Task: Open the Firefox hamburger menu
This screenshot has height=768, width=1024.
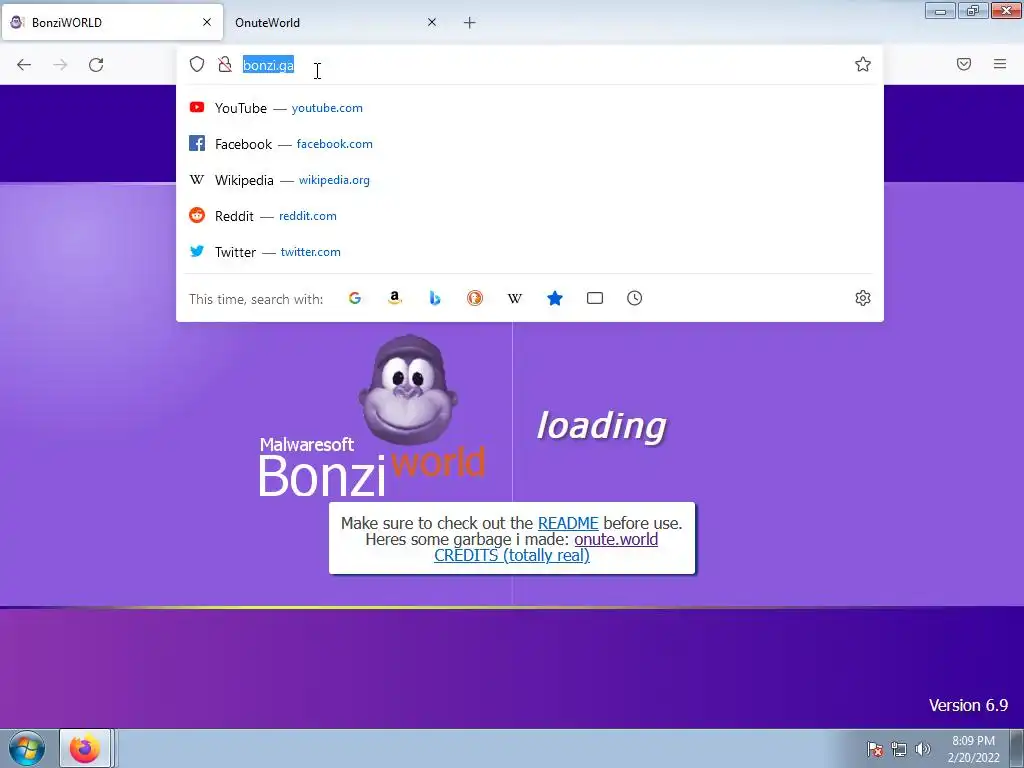Action: [1000, 64]
